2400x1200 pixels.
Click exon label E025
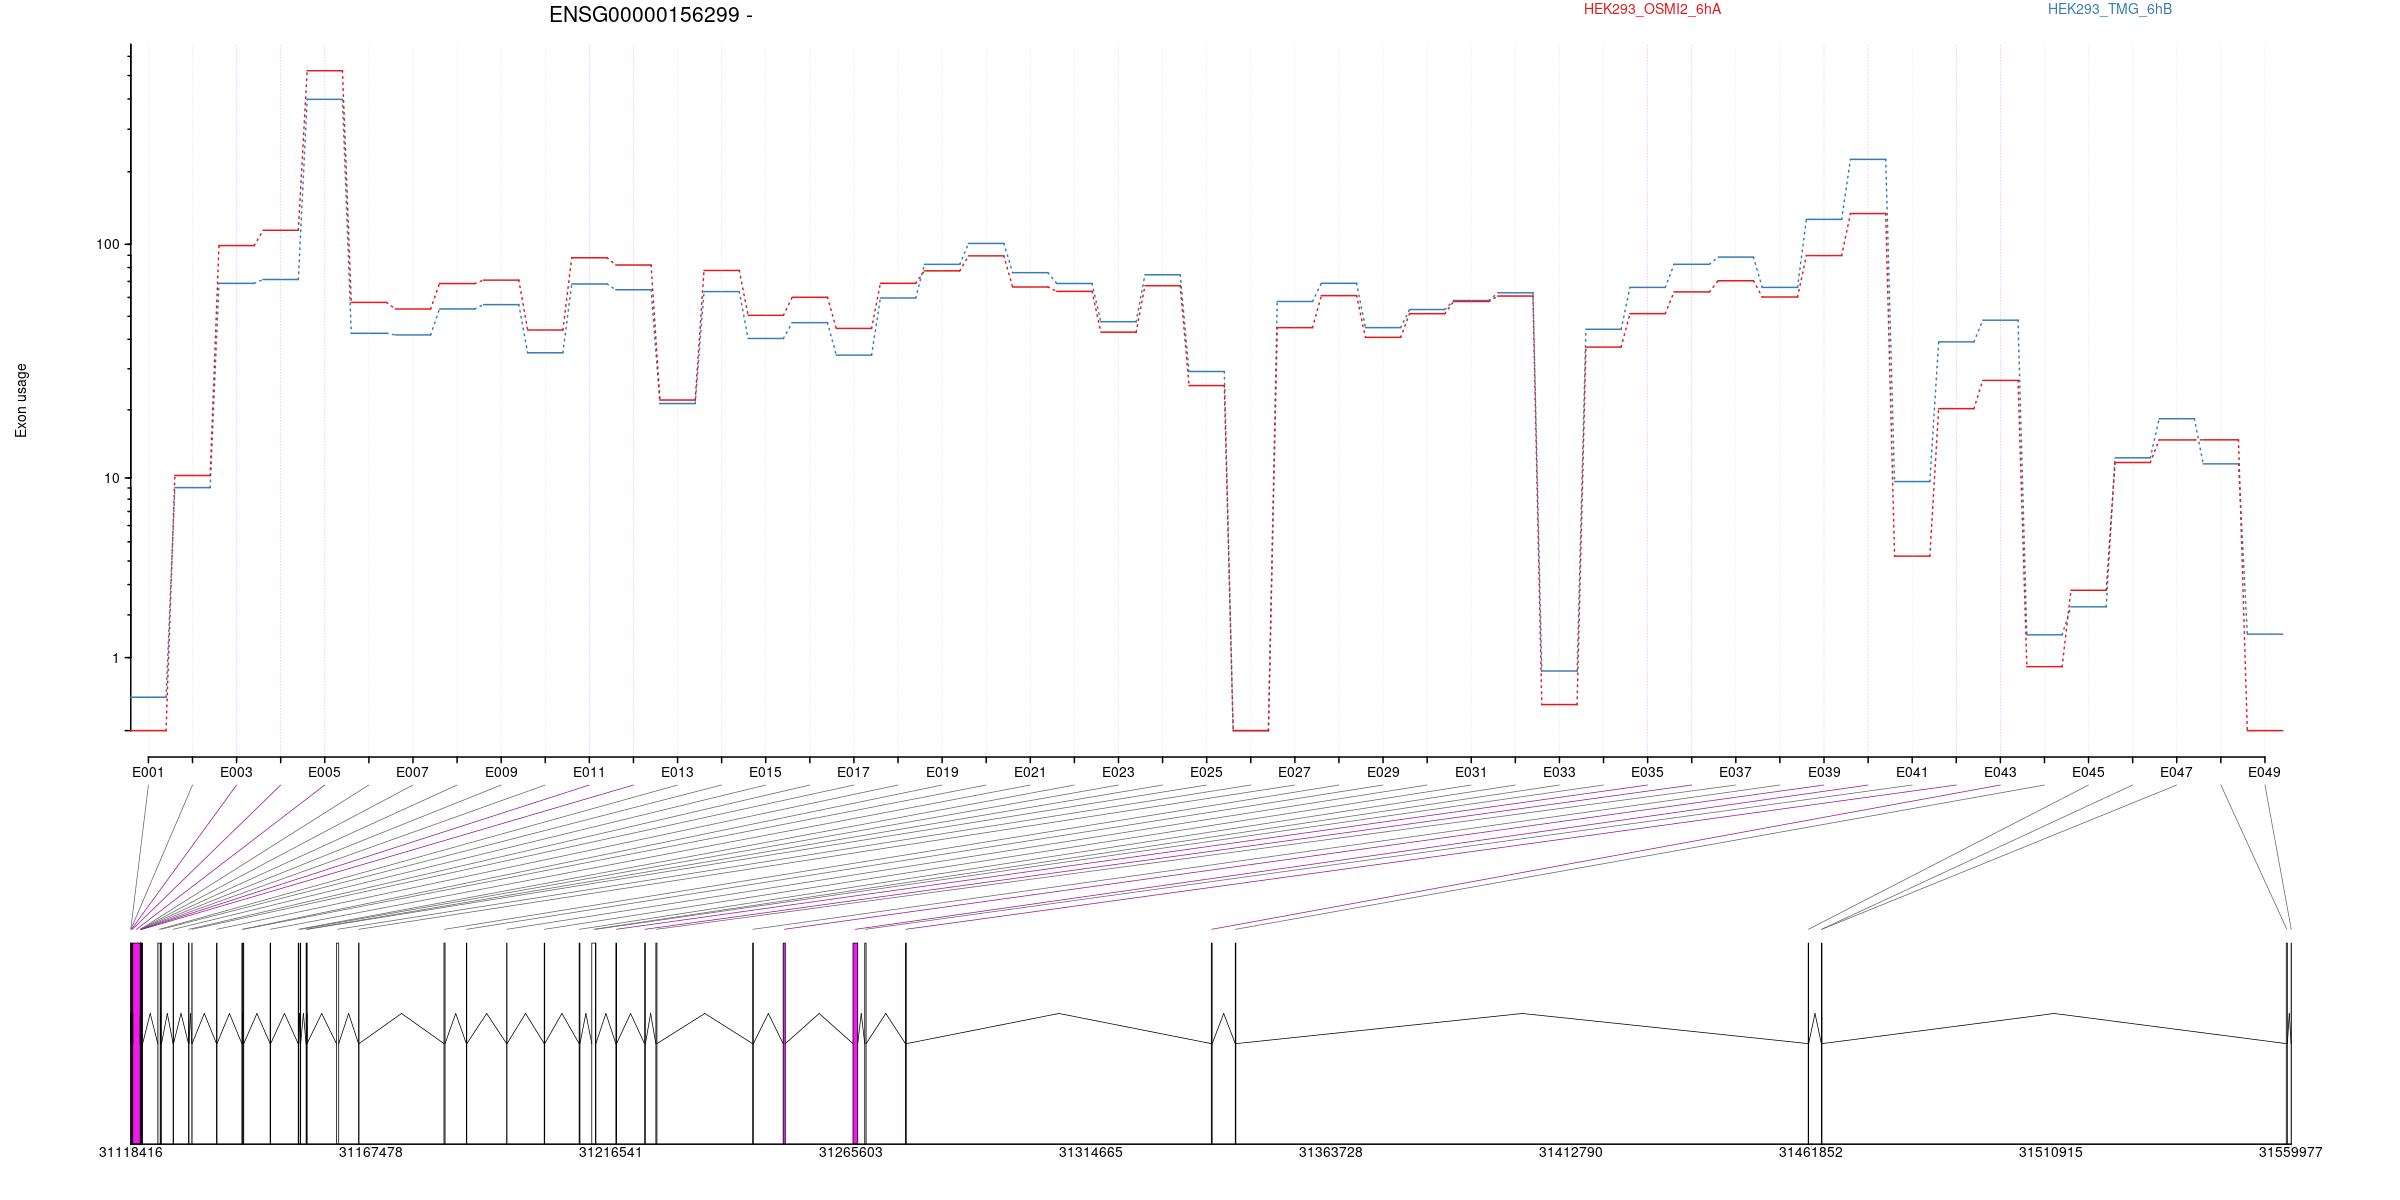[1206, 772]
